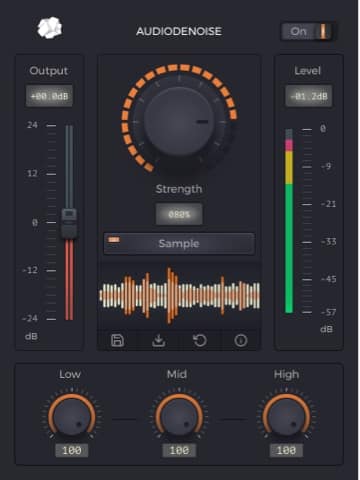Toggle the Sample indicator light
Image resolution: width=360 pixels, height=480 pixels.
point(114,240)
